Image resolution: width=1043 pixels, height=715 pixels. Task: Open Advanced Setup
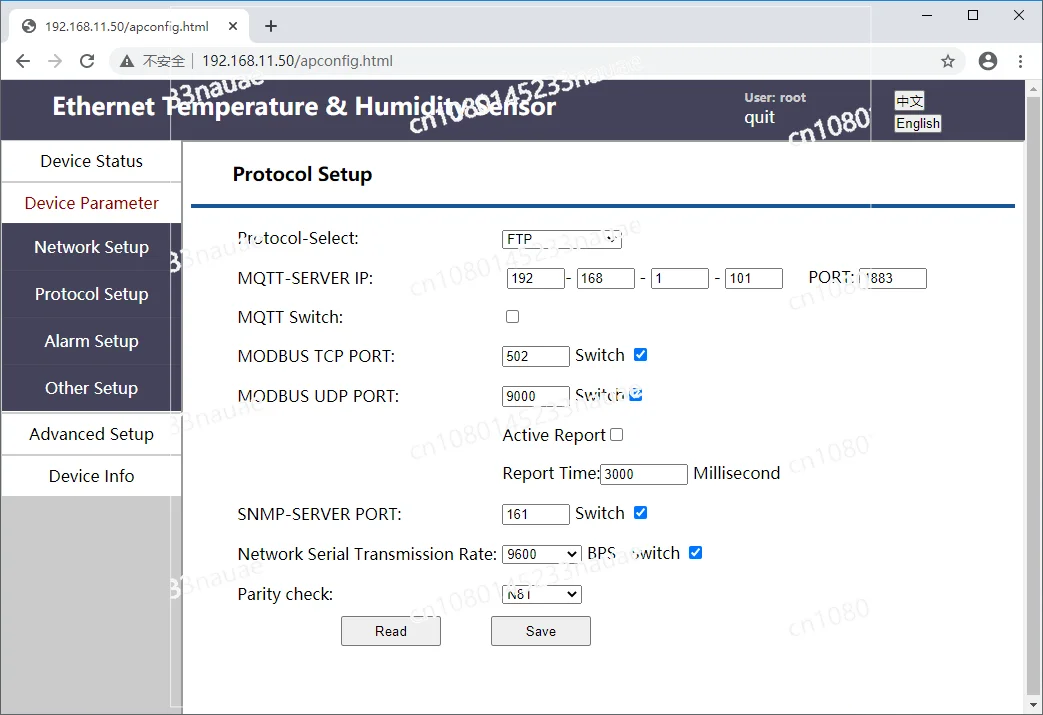coord(91,434)
